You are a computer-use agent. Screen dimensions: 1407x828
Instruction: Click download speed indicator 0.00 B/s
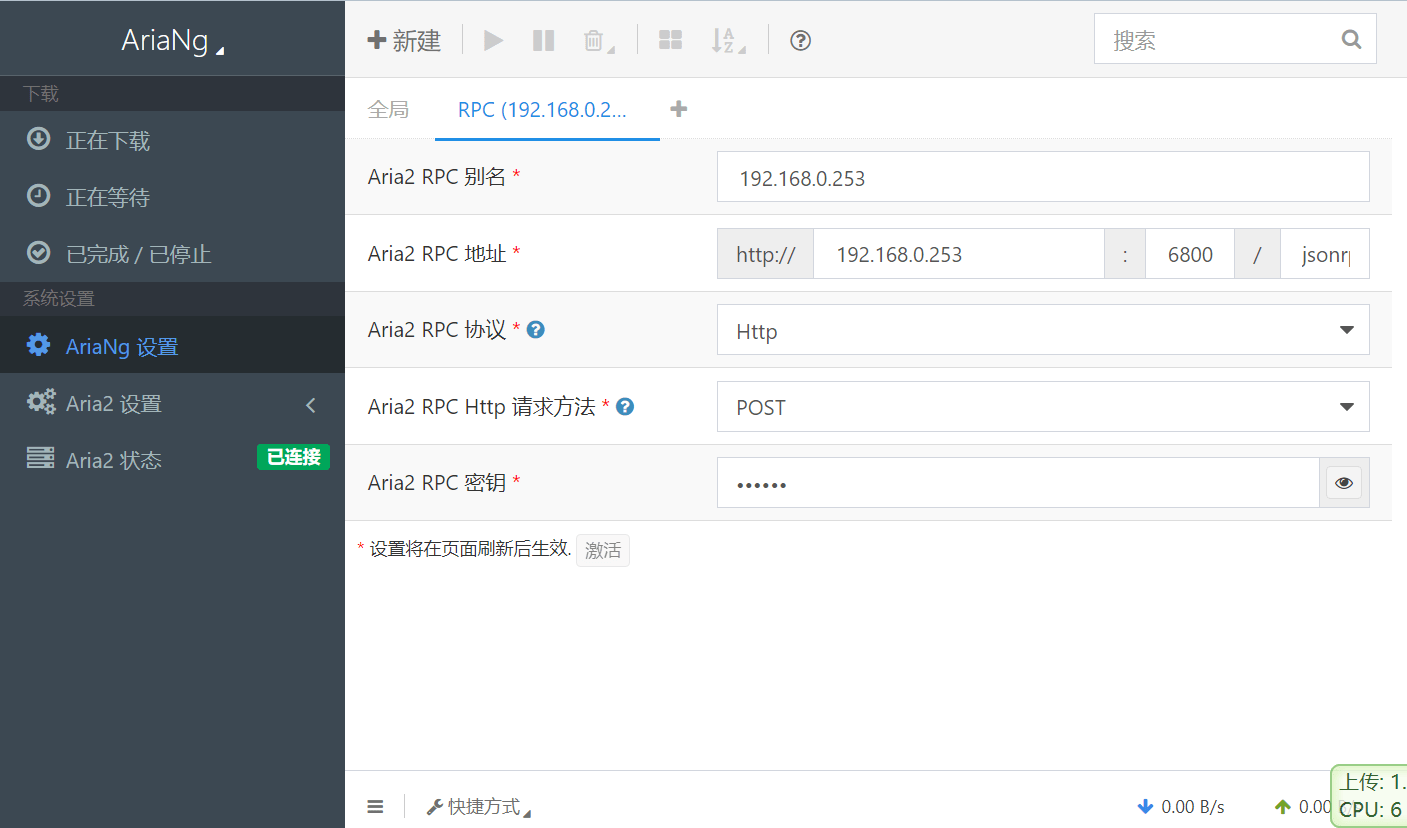tap(1181, 806)
